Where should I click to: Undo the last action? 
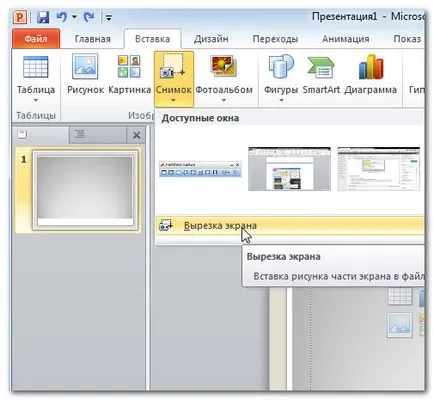62,17
